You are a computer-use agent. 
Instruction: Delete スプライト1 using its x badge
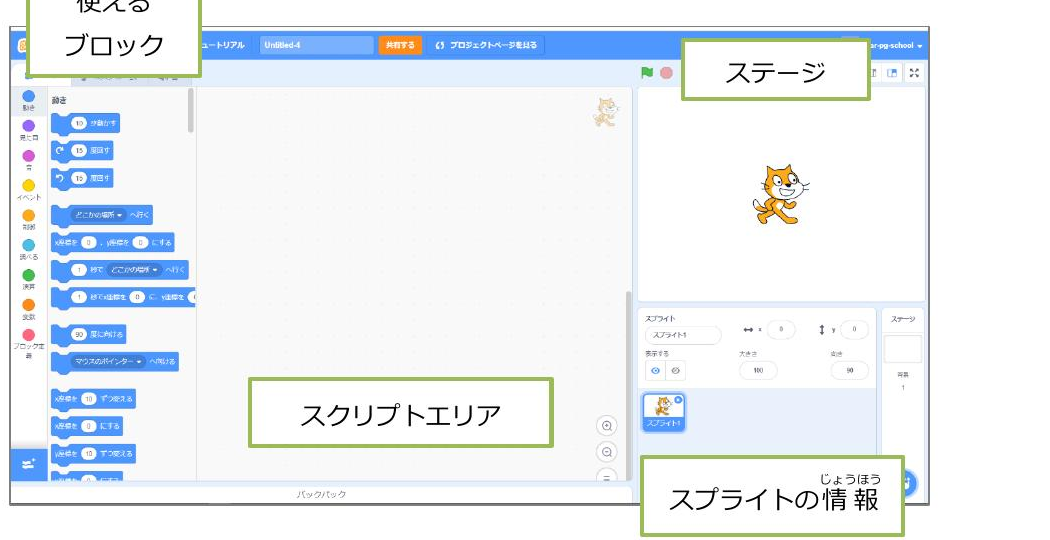pyautogui.click(x=678, y=400)
